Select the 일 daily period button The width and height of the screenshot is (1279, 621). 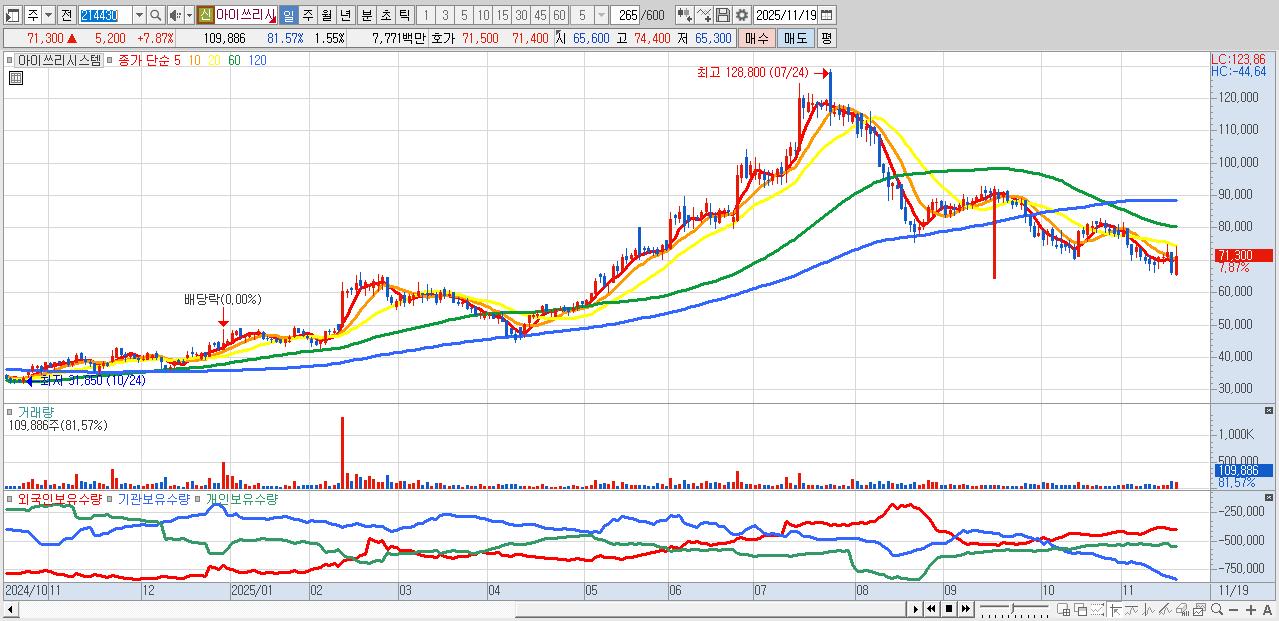pyautogui.click(x=288, y=15)
